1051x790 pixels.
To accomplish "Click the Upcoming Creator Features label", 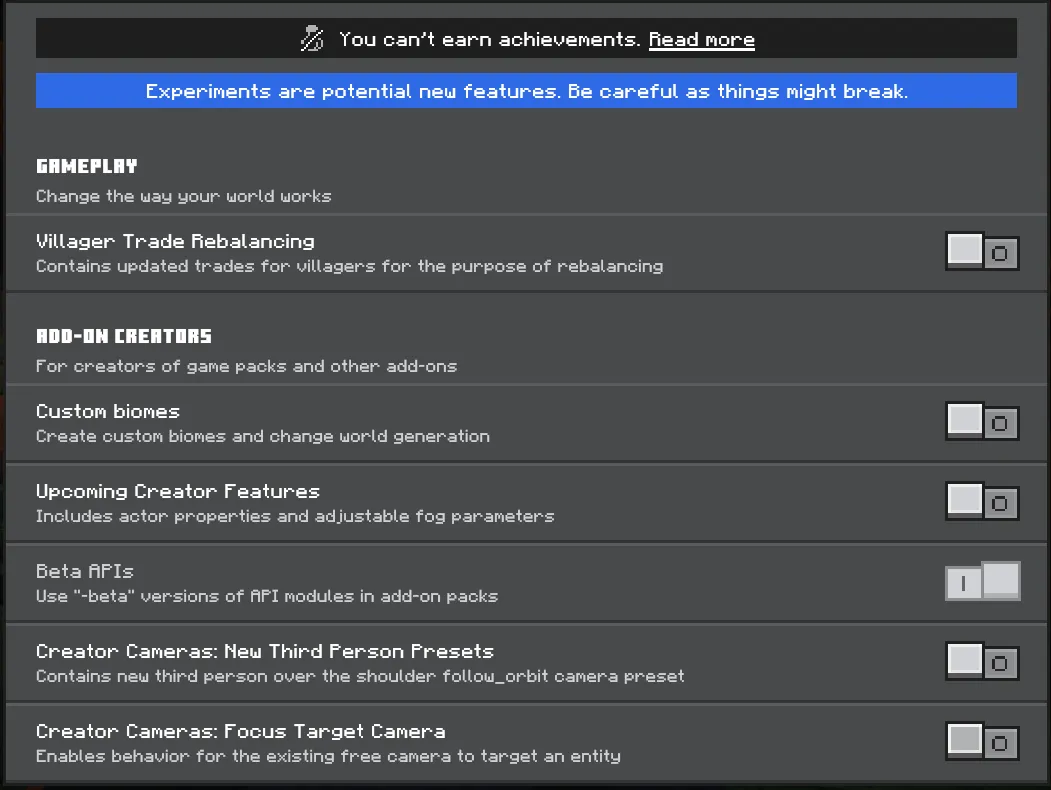I will tap(178, 492).
